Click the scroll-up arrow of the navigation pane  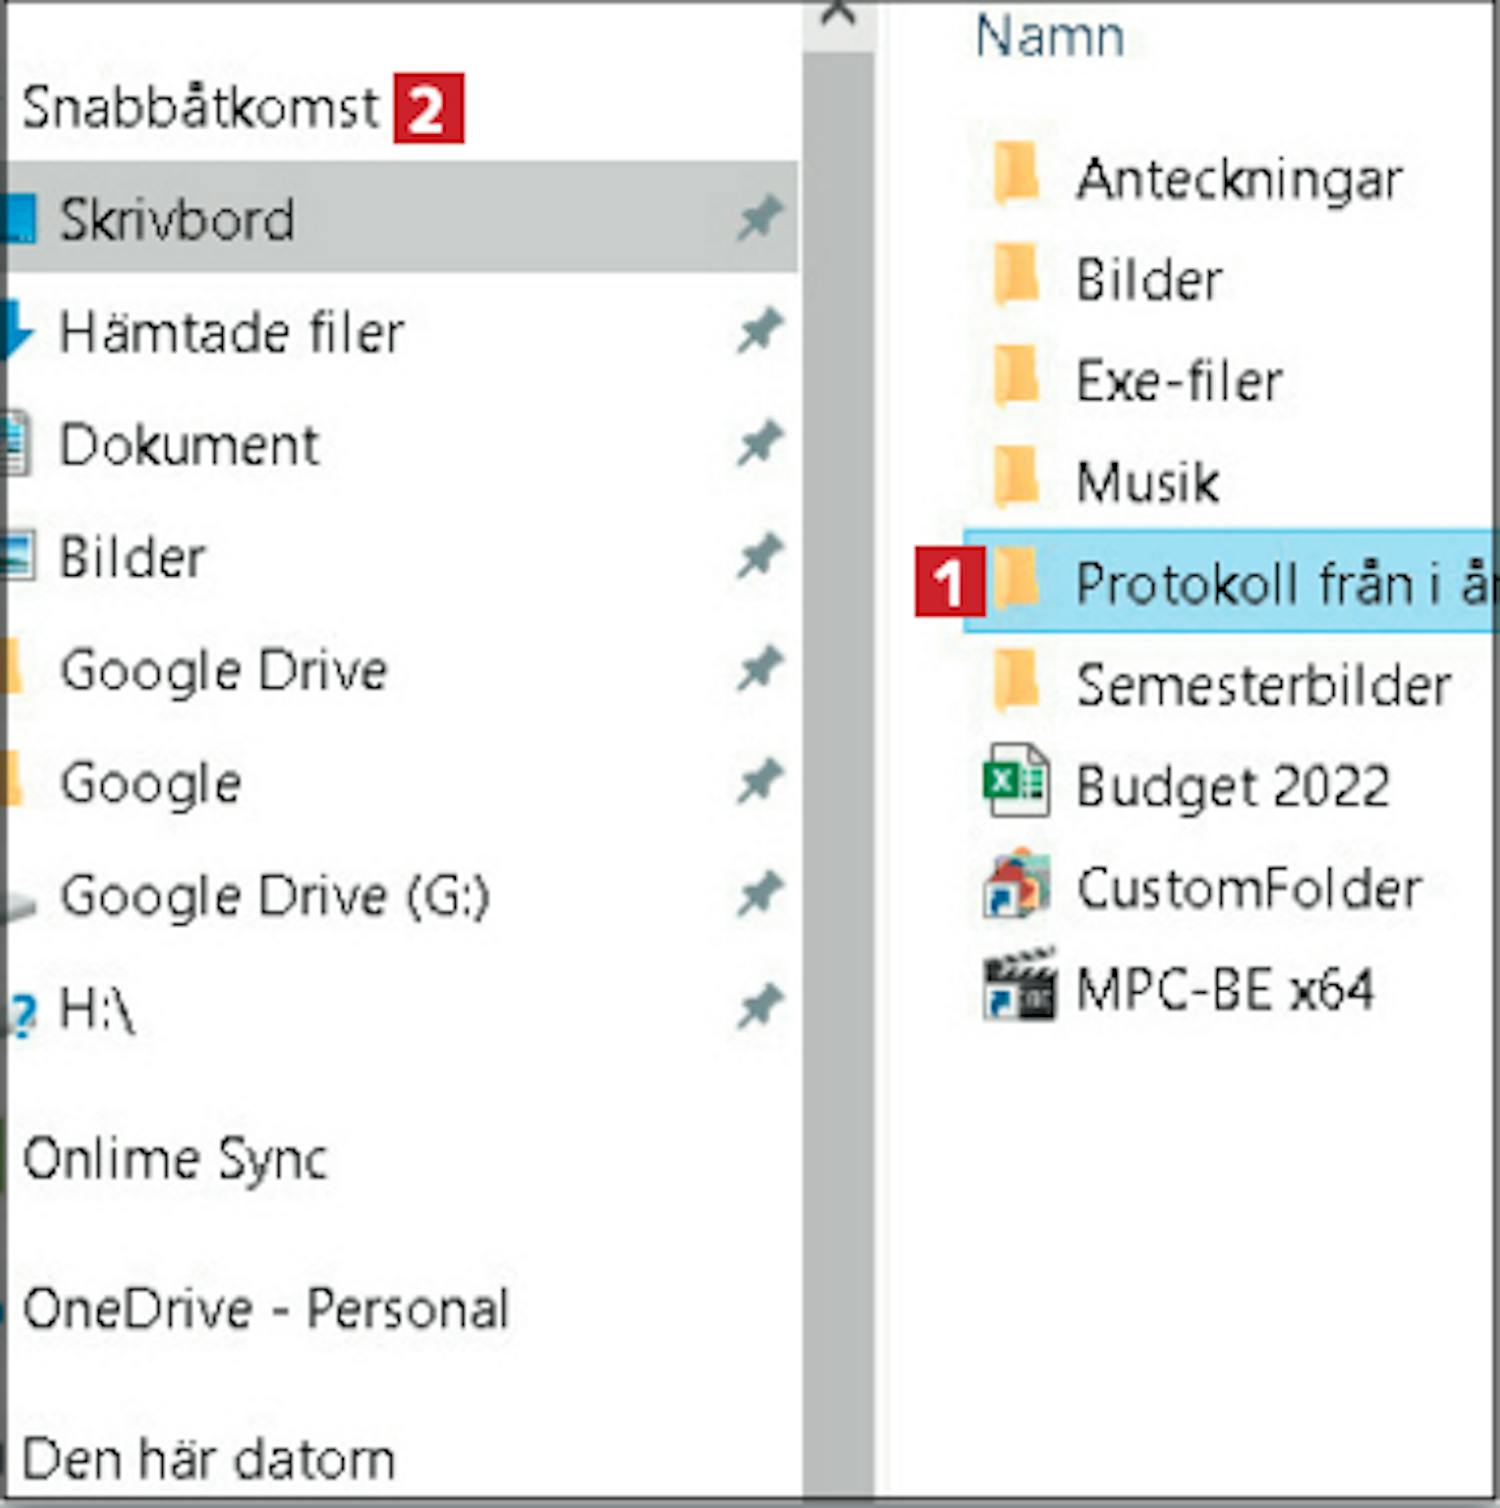click(838, 14)
